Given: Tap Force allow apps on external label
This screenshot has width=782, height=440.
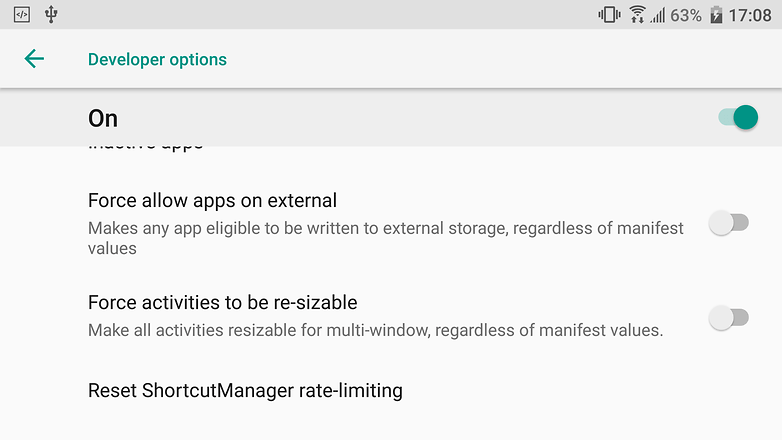Looking at the screenshot, I should 212,201.
